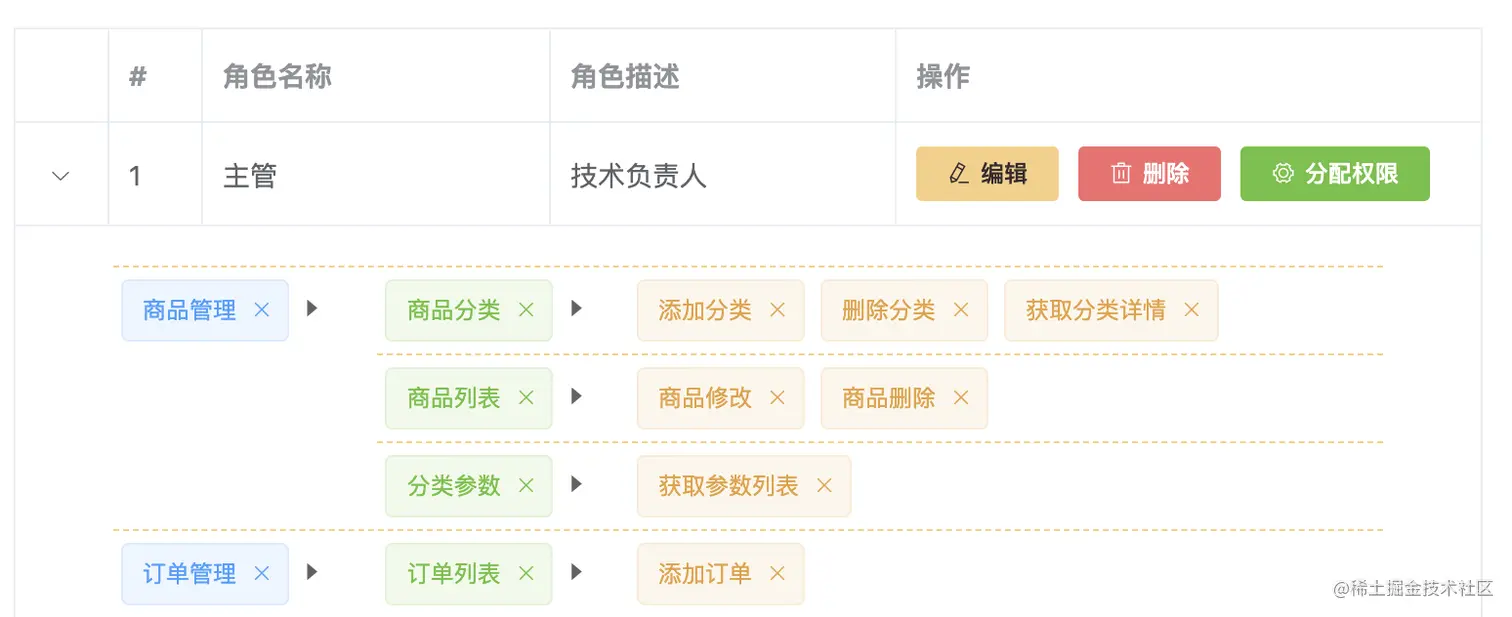Click the 分配权限 button
1512x617 pixels.
tap(1334, 173)
